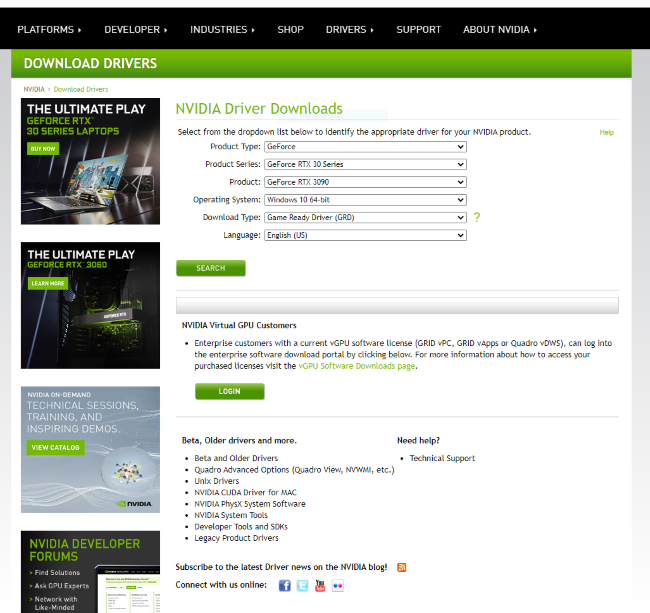
Task: Click the Twitter icon
Action: coord(302,586)
